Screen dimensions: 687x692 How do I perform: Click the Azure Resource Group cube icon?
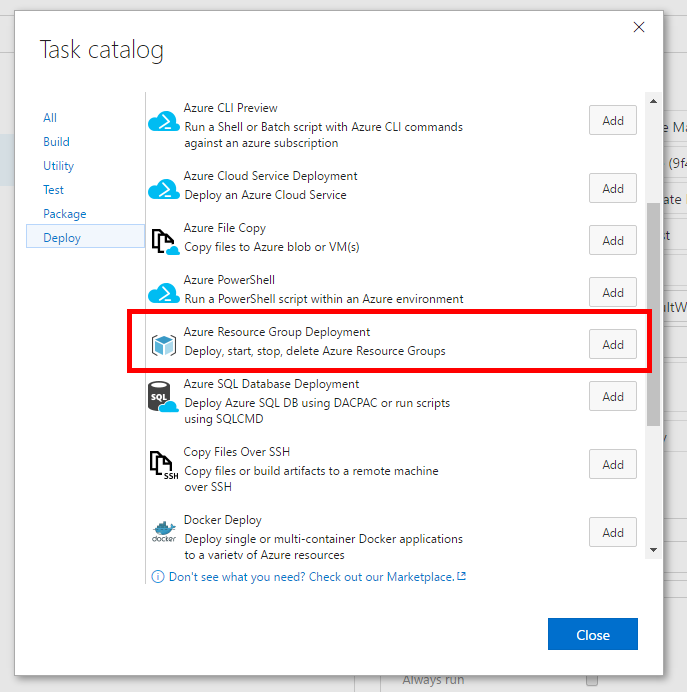[x=164, y=345]
